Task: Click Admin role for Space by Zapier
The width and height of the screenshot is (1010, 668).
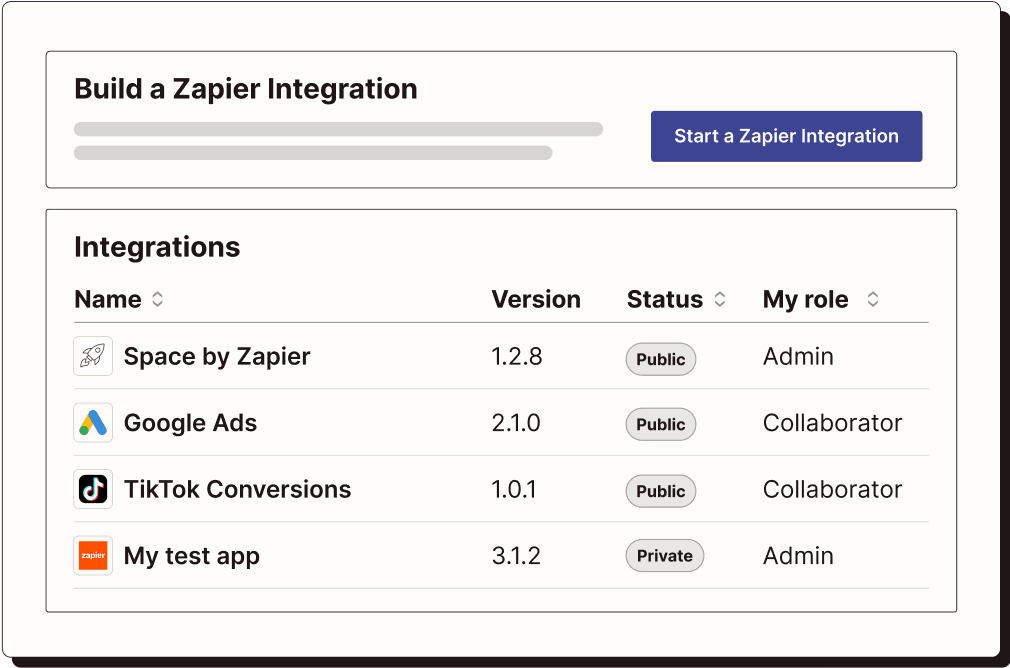Action: [798, 356]
